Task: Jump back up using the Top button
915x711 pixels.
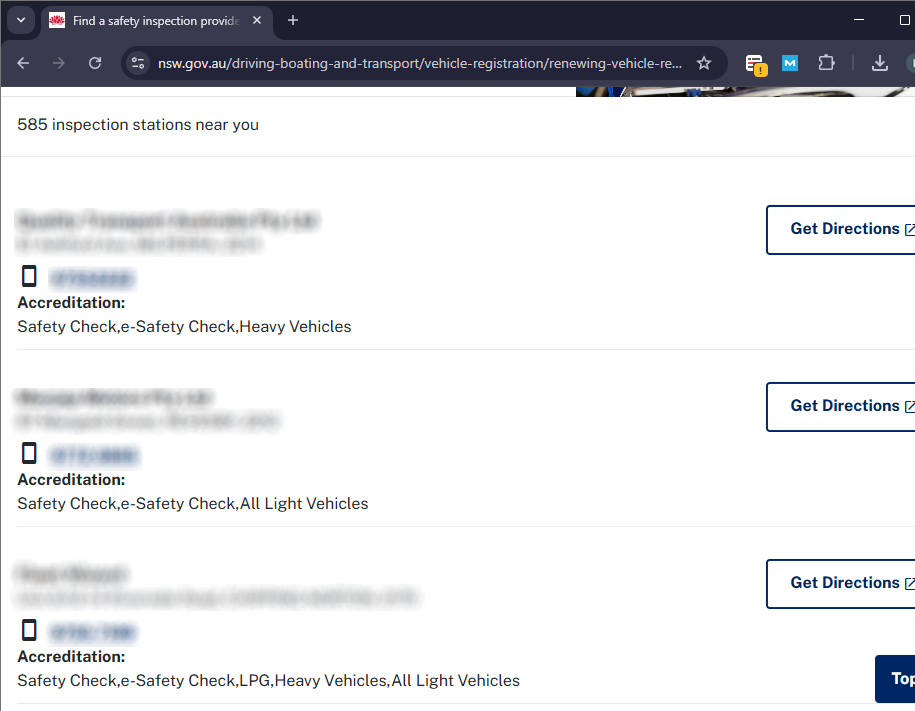Action: pos(898,679)
